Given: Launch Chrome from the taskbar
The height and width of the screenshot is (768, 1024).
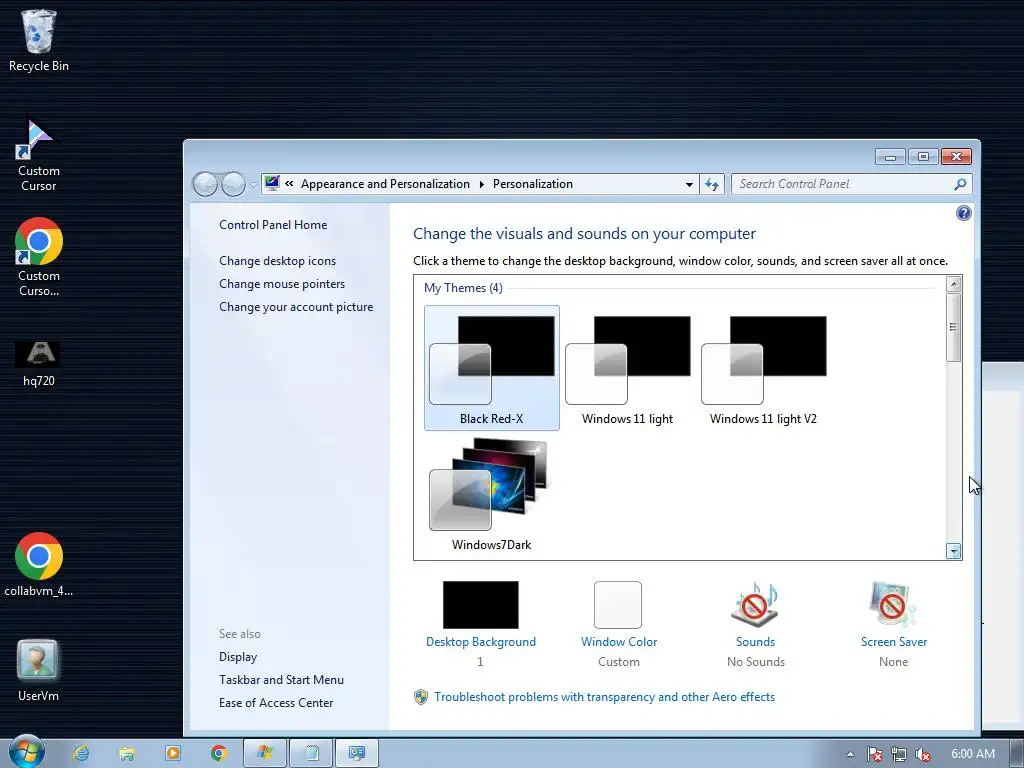Looking at the screenshot, I should coord(218,754).
